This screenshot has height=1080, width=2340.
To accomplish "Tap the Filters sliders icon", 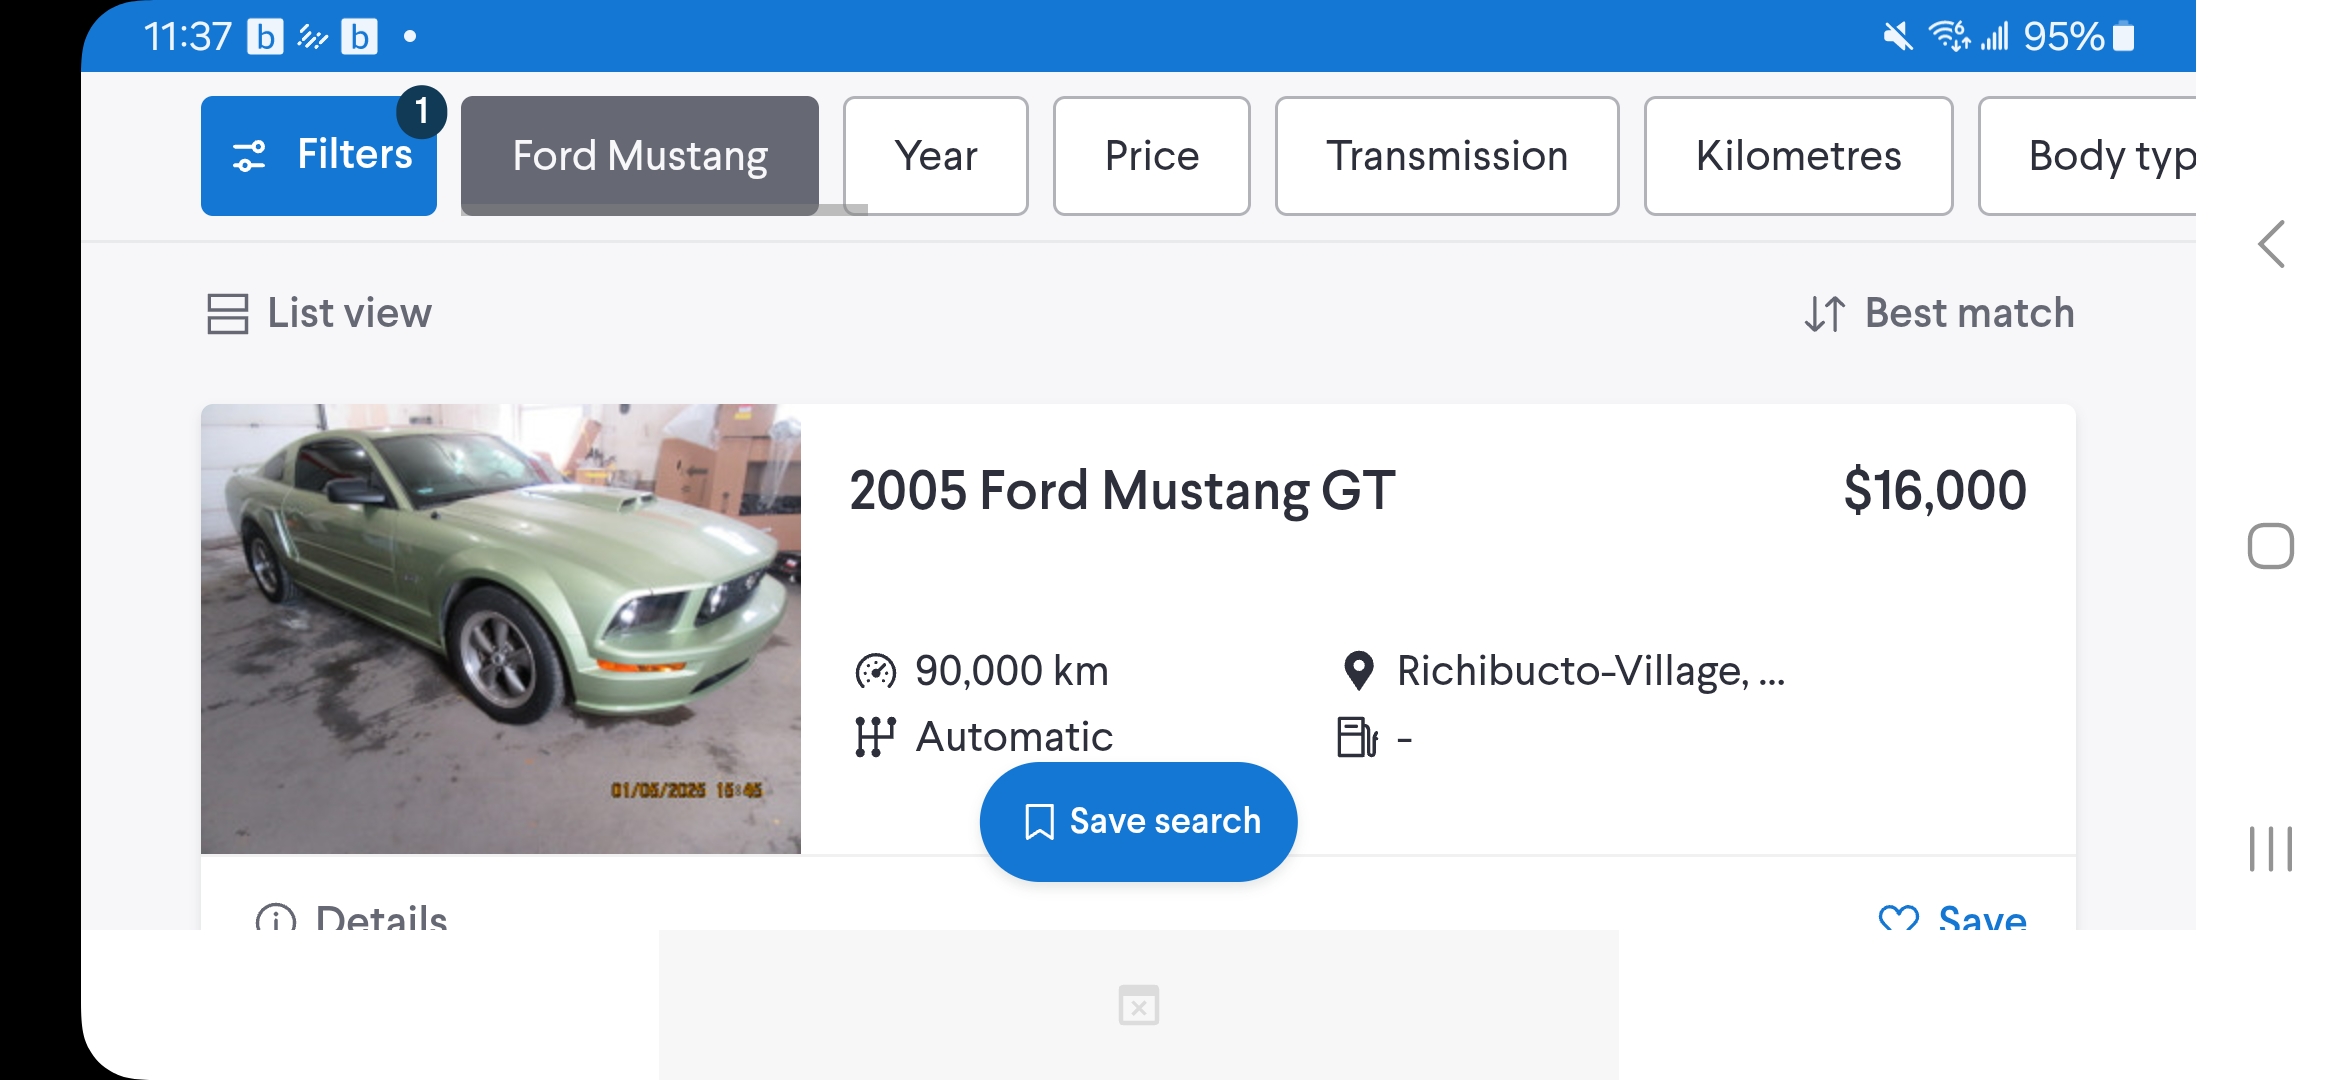I will pos(249,157).
